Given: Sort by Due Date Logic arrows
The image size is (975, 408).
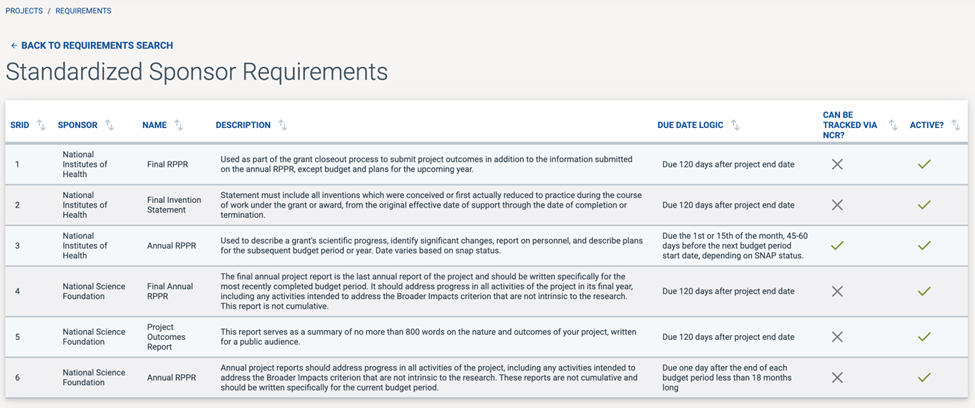Looking at the screenshot, I should [x=735, y=125].
